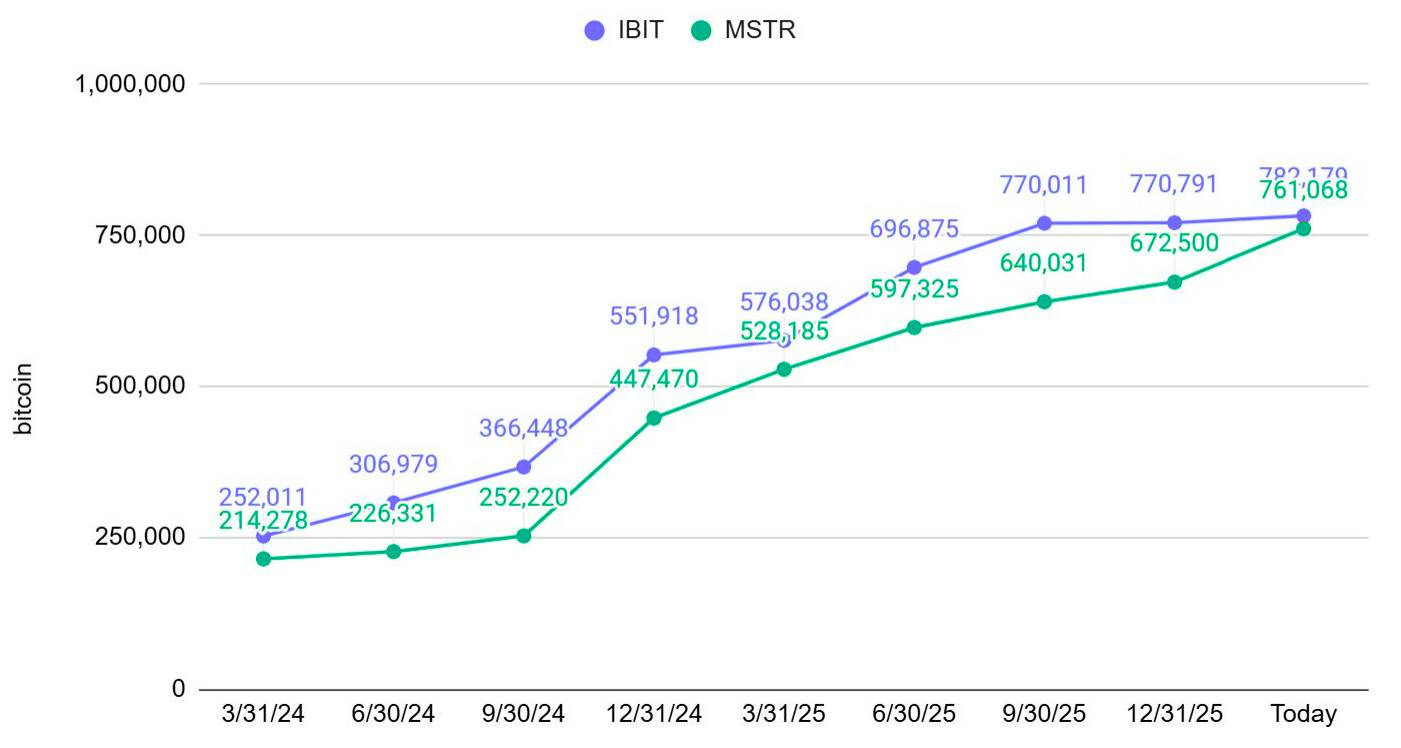Click the MSTR data point at 3/31/25

[x=784, y=369]
